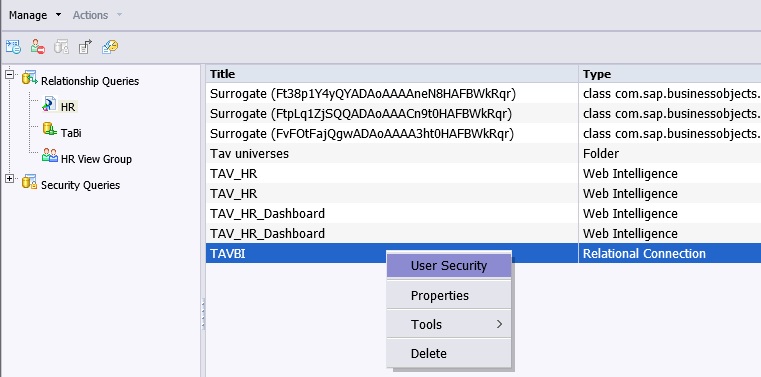Choose User Security from context menu

(x=449, y=266)
